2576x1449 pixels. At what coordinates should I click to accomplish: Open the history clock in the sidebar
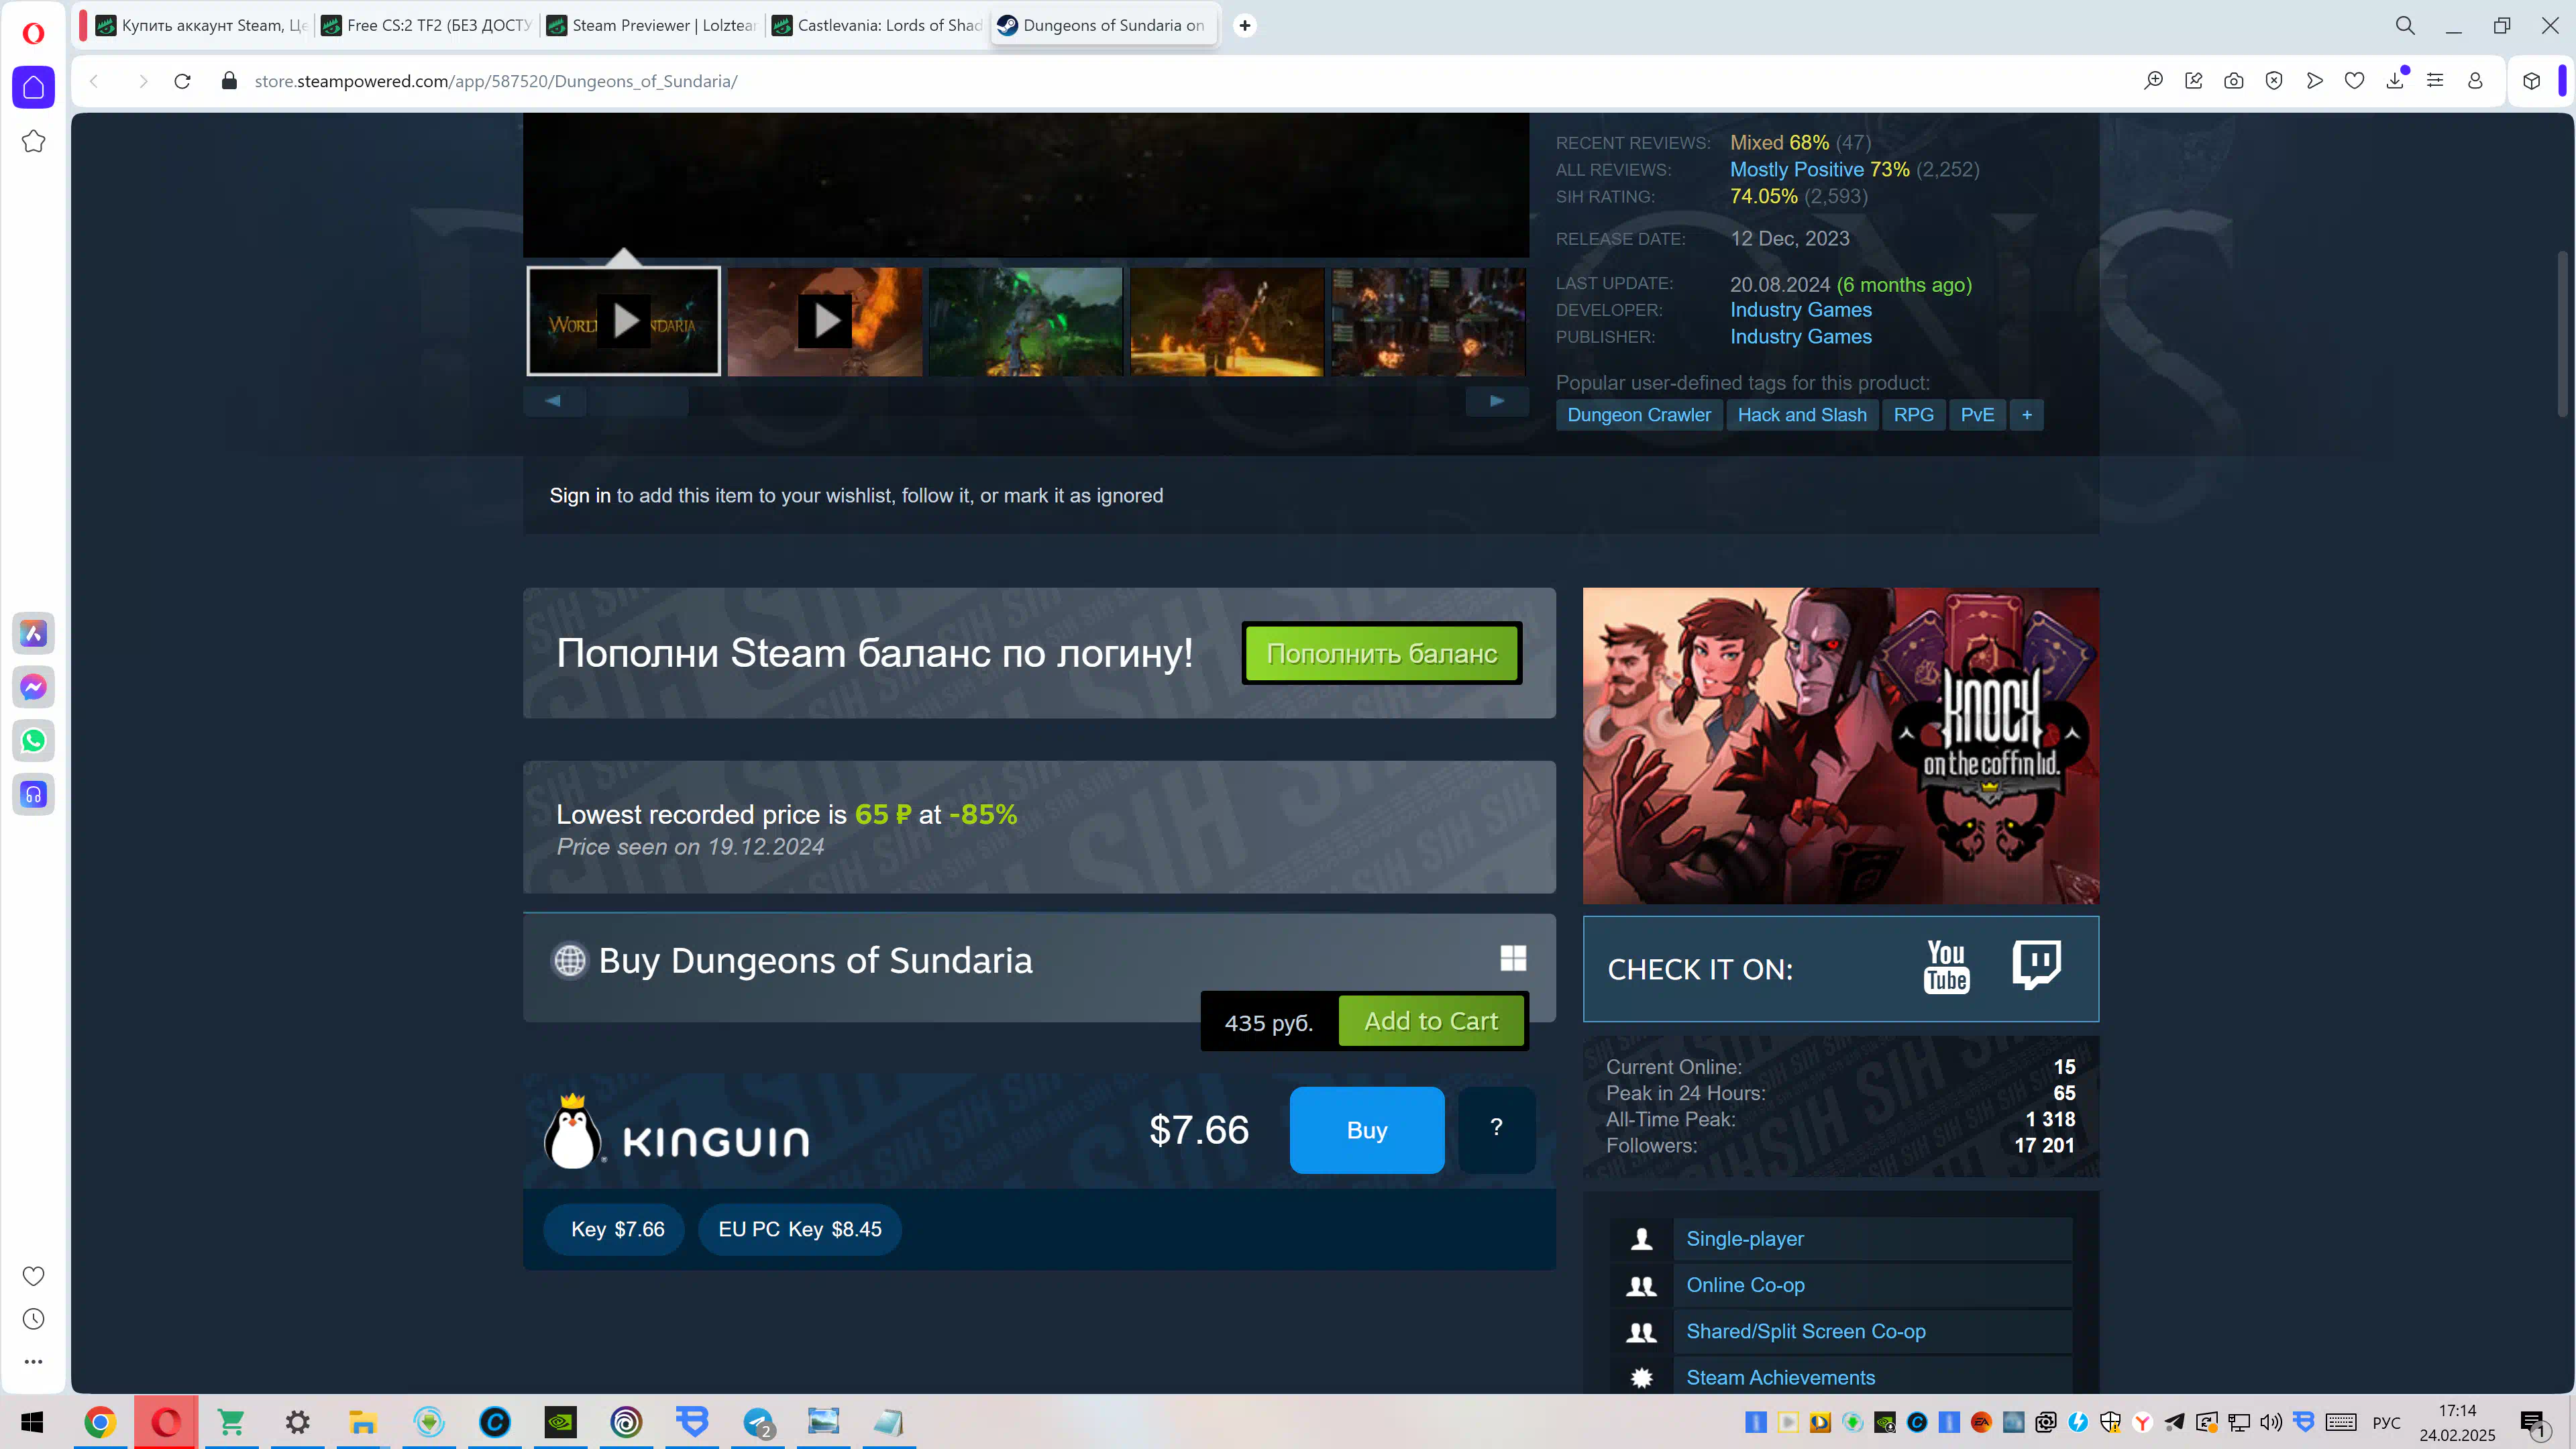tap(33, 1319)
